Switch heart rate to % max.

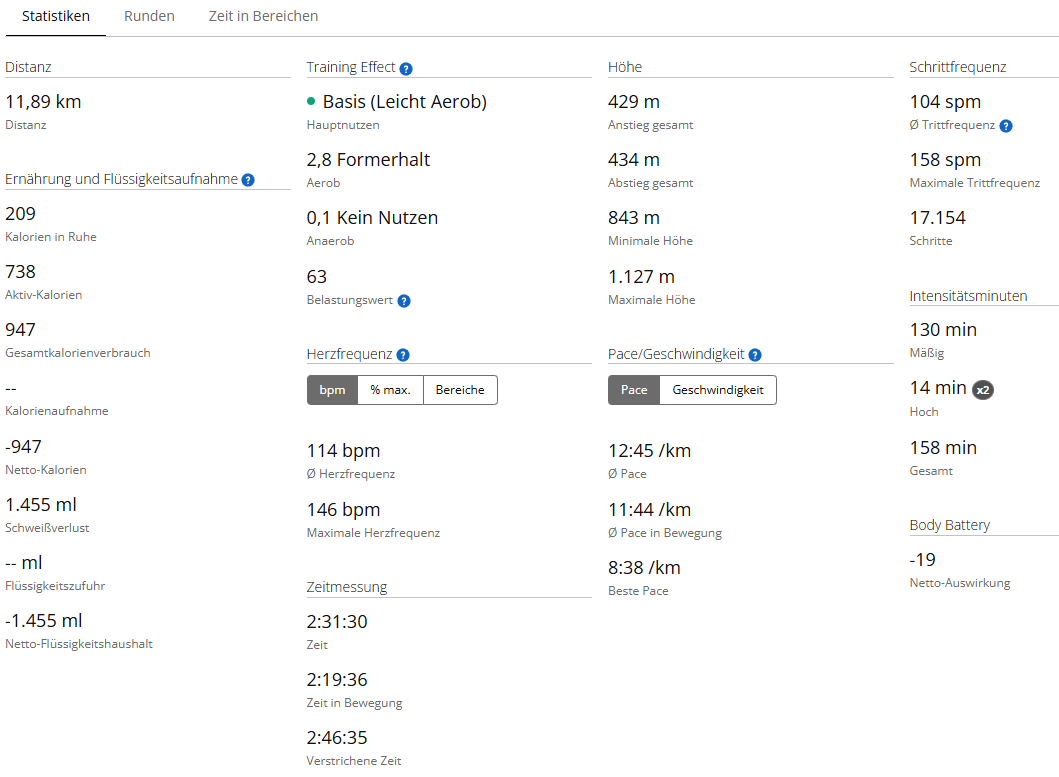[390, 390]
